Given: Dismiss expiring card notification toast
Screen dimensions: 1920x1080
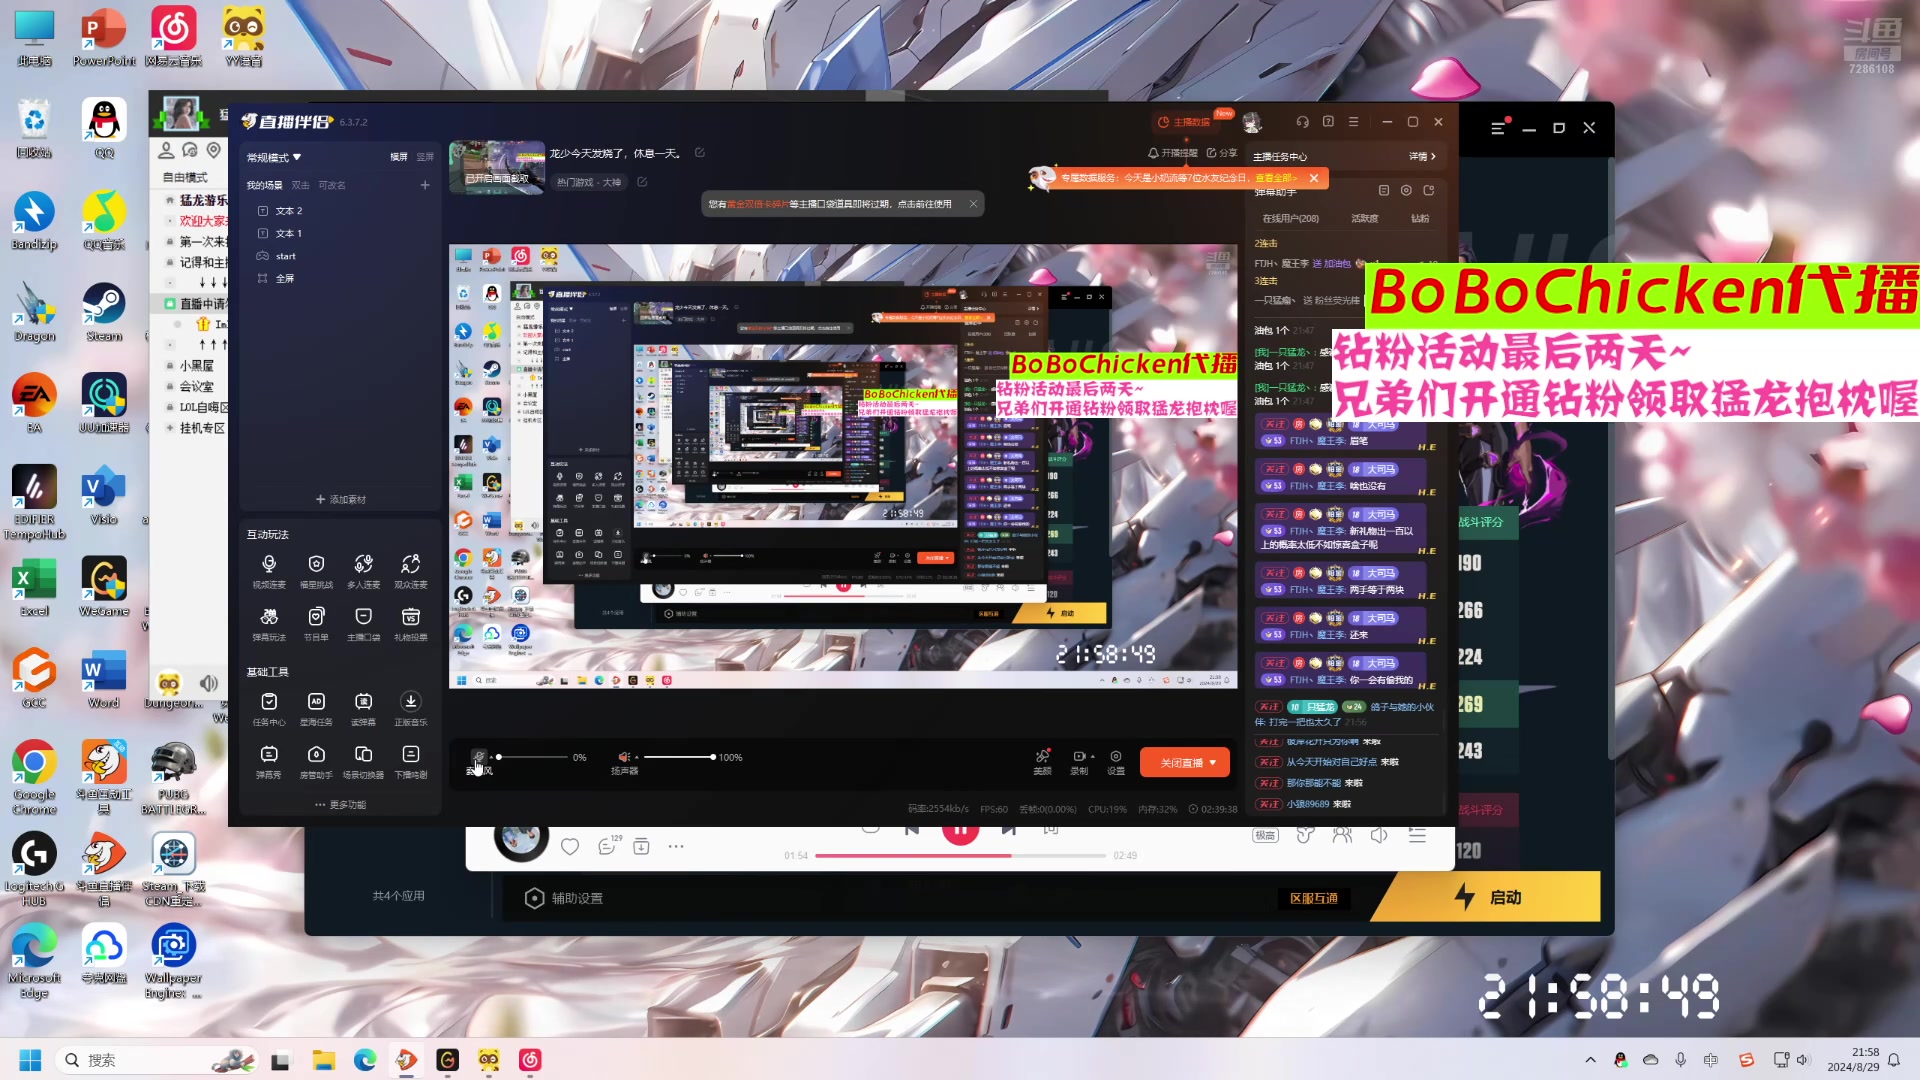Looking at the screenshot, I should tap(973, 204).
